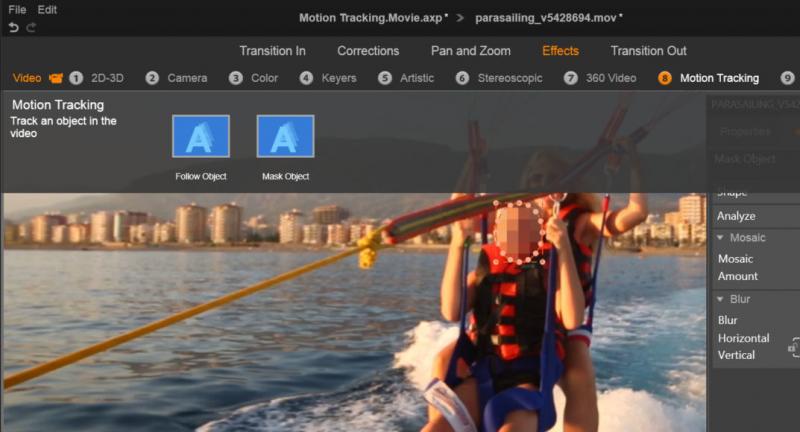Click the orange video camera icon
This screenshot has height=432, width=800.
[x=56, y=78]
